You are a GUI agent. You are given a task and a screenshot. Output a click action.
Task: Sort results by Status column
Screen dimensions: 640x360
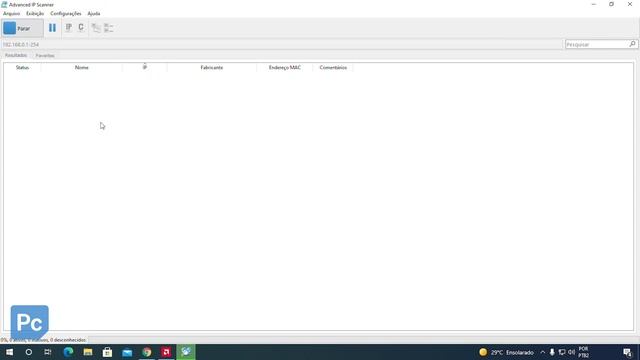pos(22,67)
